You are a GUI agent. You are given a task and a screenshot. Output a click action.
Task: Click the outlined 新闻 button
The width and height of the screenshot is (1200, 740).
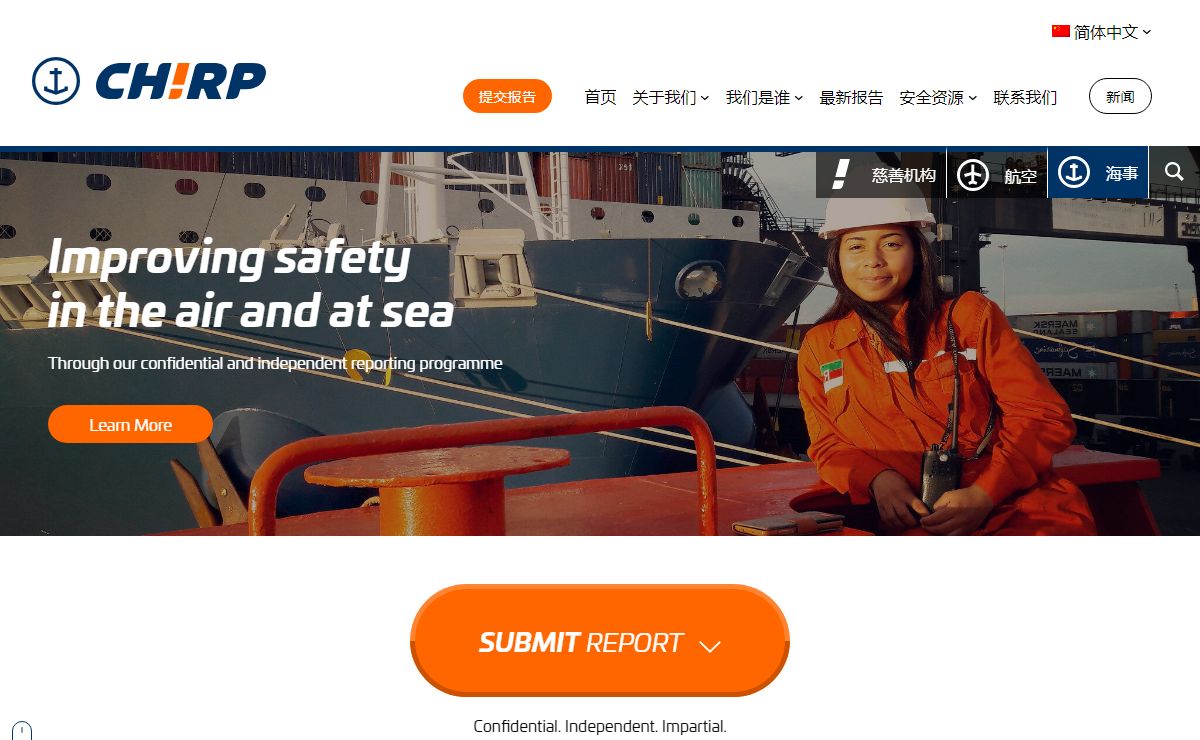point(1120,96)
